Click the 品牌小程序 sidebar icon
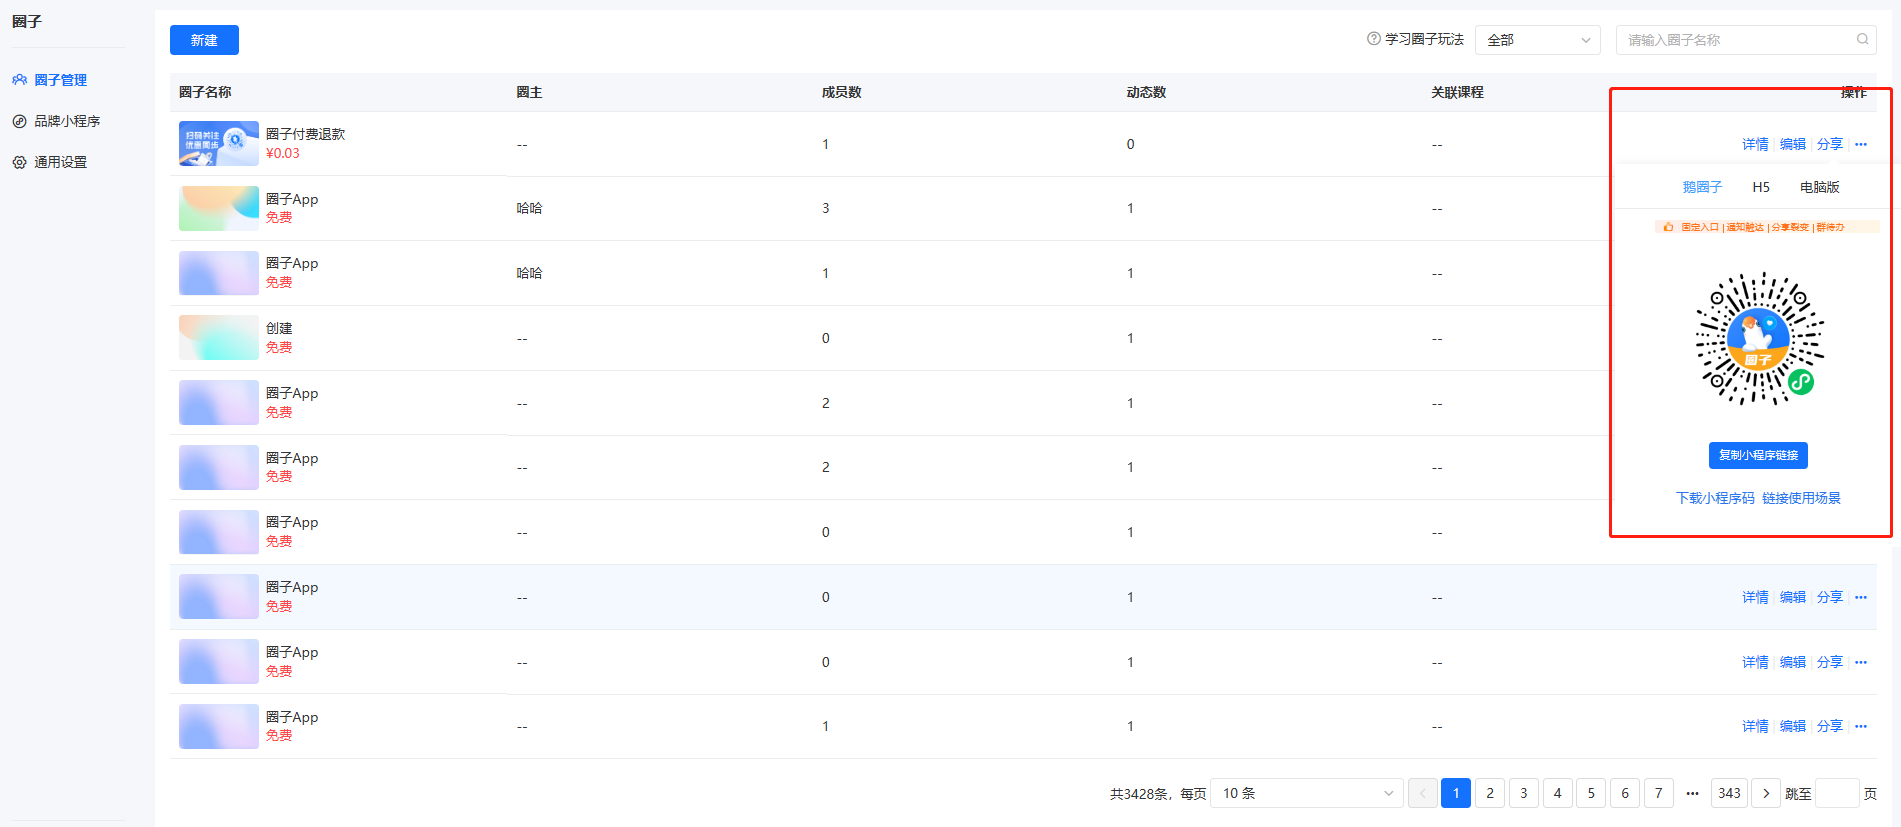Viewport: 1901px width, 827px height. point(19,121)
